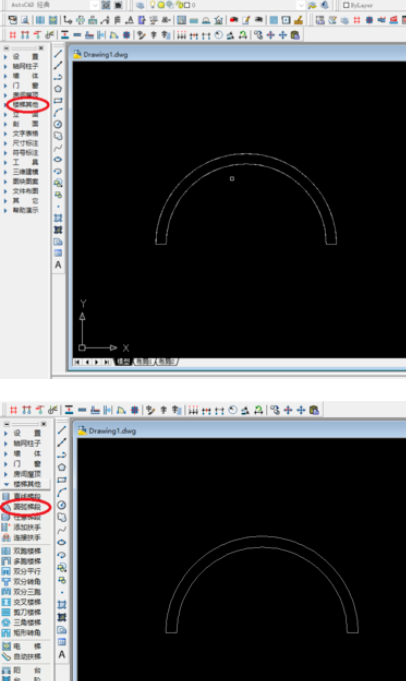Toggle the layer lock icon

pos(178,5)
